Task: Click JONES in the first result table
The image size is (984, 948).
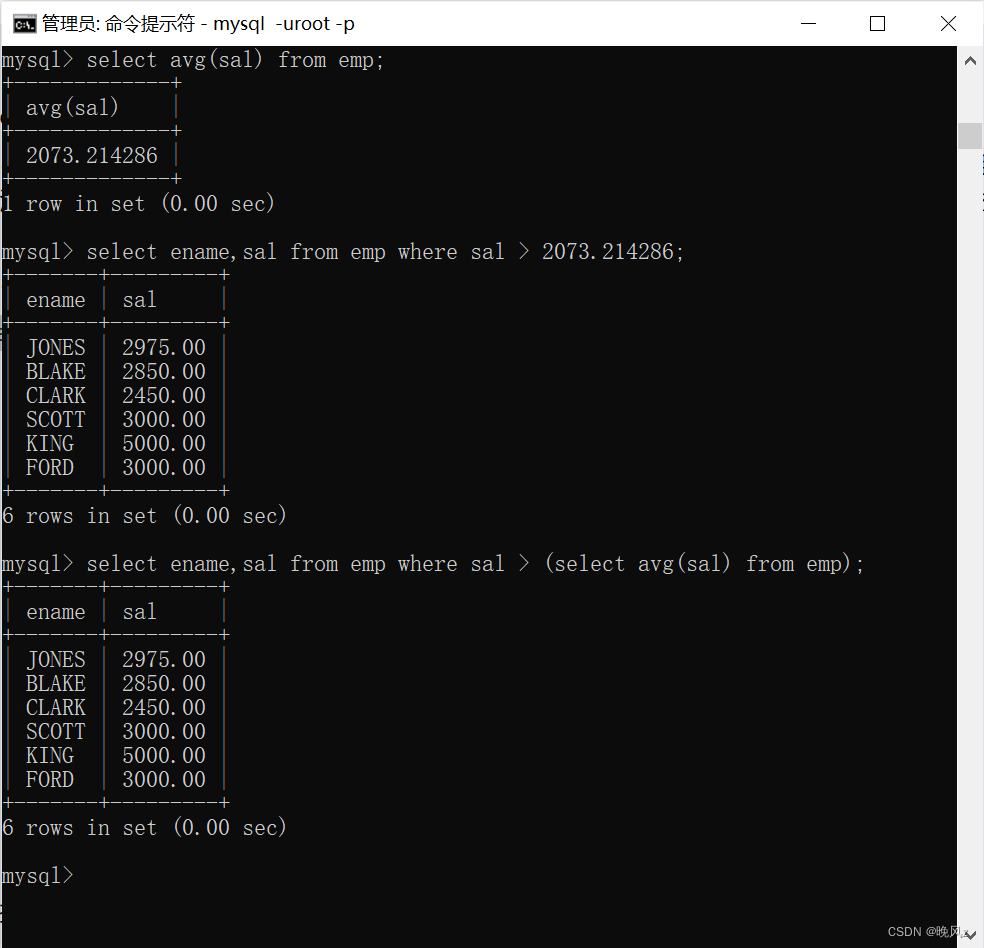Action: (55, 347)
